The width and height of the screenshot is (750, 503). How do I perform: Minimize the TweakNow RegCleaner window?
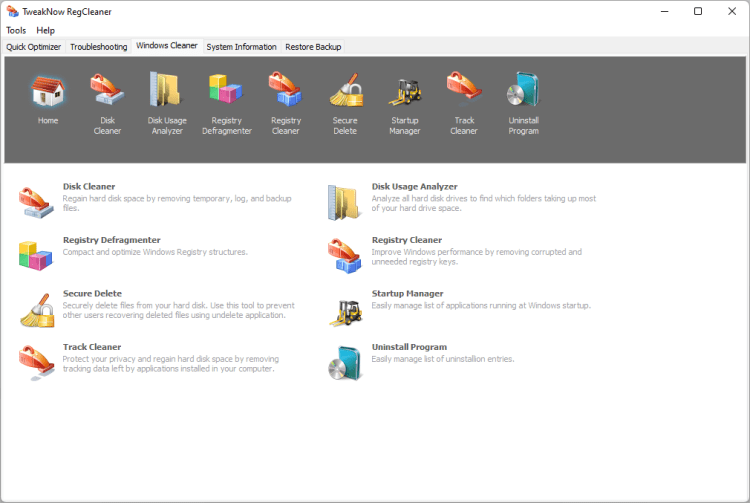[x=664, y=11]
